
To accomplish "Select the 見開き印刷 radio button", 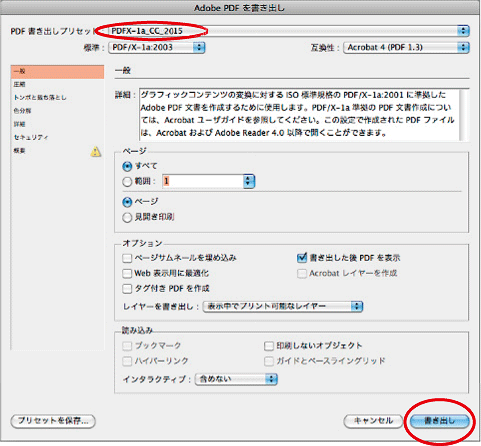I will 127,217.
